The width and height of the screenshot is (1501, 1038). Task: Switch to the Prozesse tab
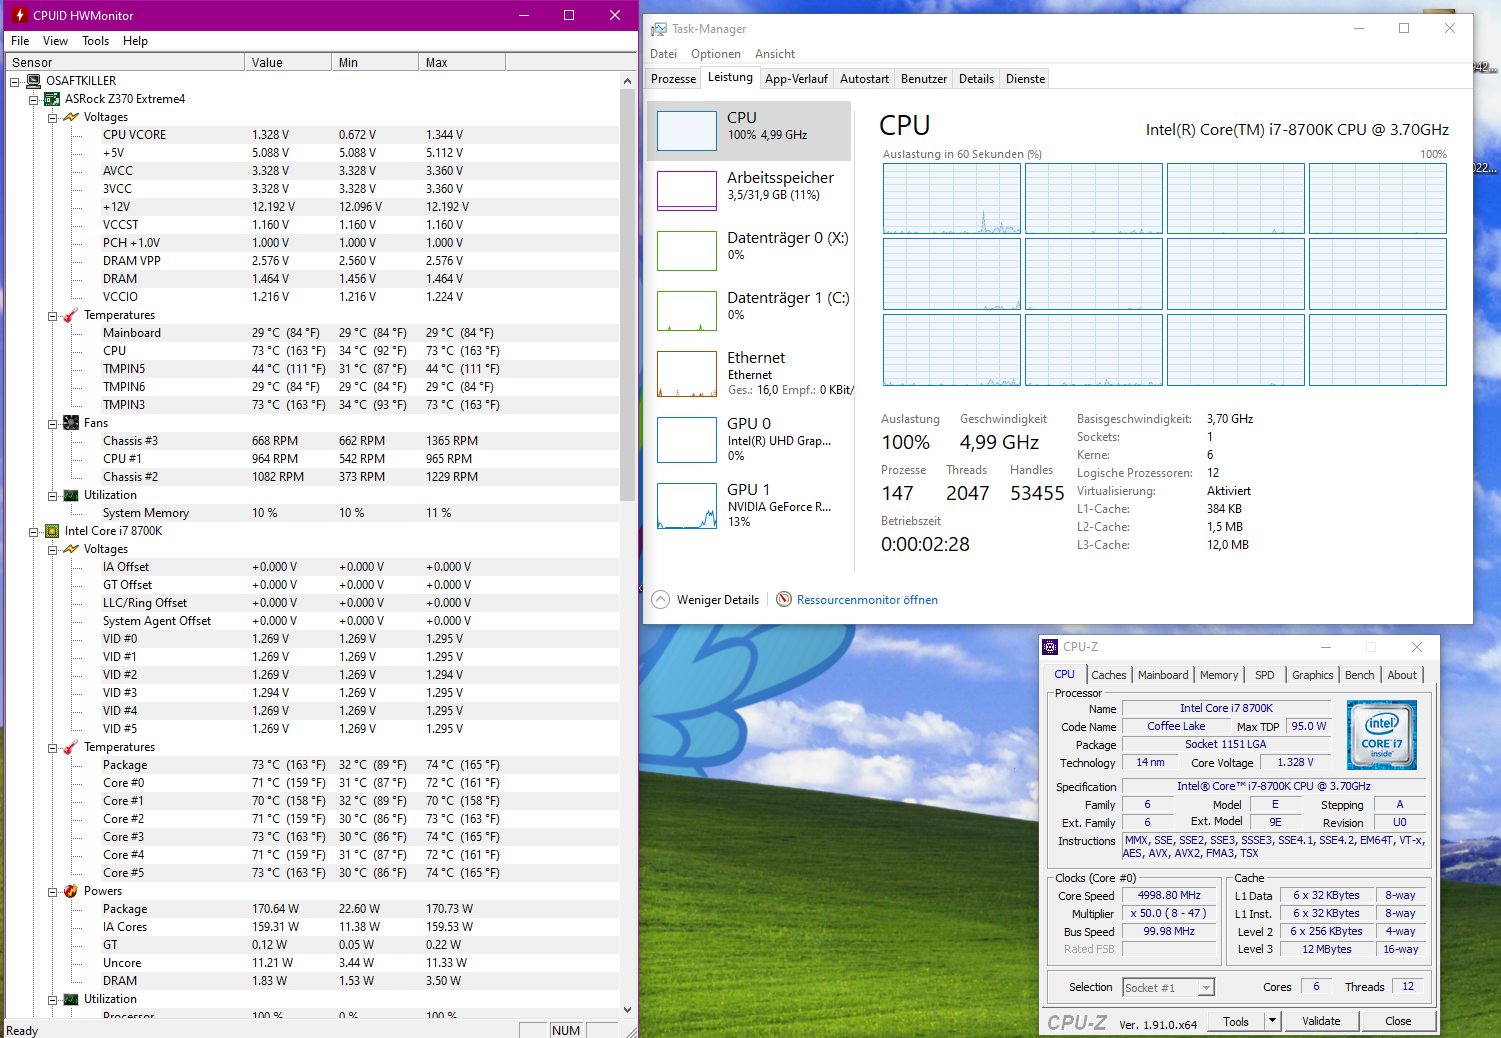pos(673,79)
